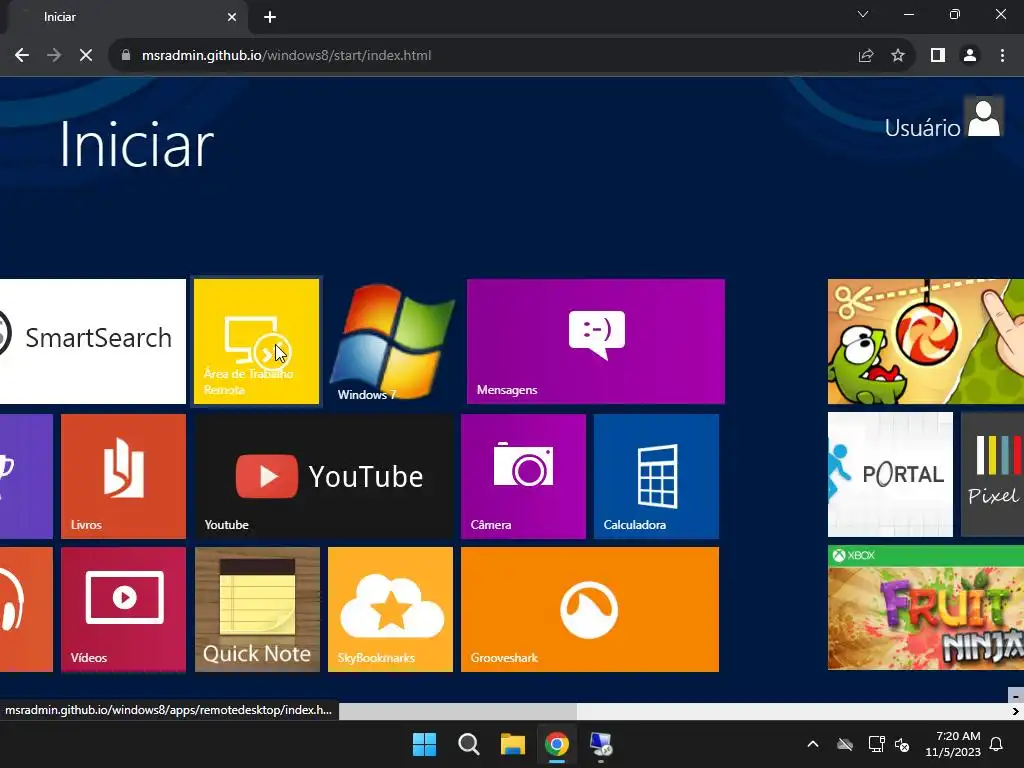
Task: Click the zoom-out minus button
Action: (1016, 695)
